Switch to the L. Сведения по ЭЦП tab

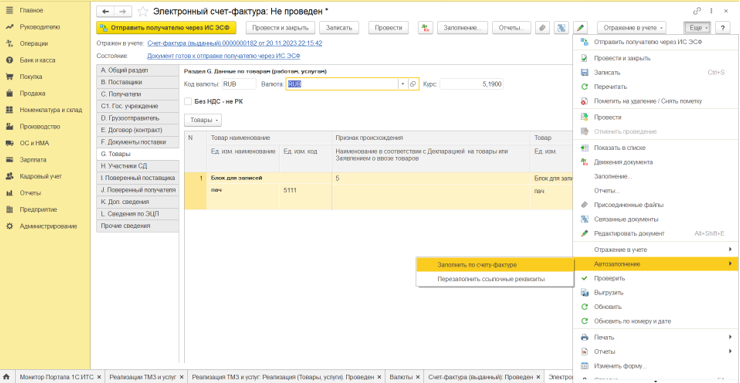click(x=137, y=214)
